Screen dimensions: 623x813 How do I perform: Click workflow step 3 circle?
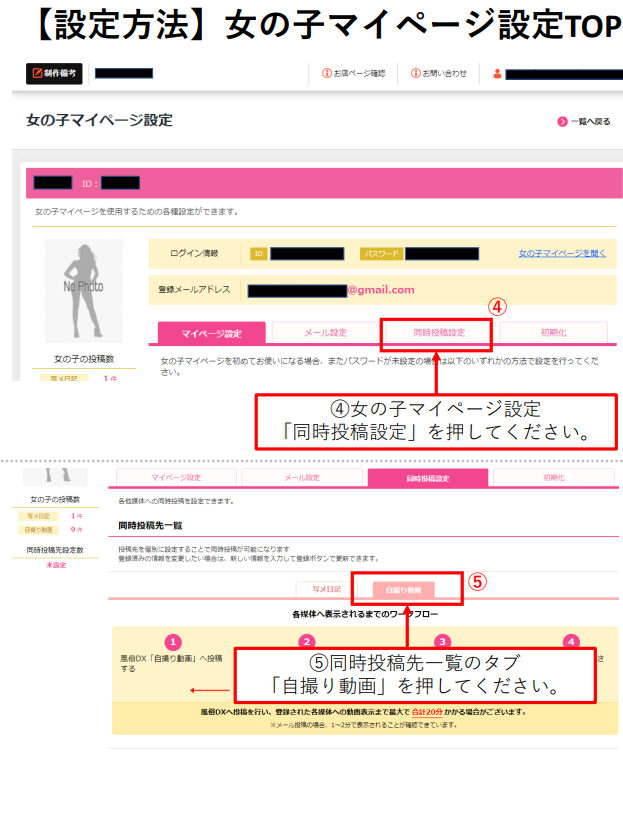[x=442, y=641]
